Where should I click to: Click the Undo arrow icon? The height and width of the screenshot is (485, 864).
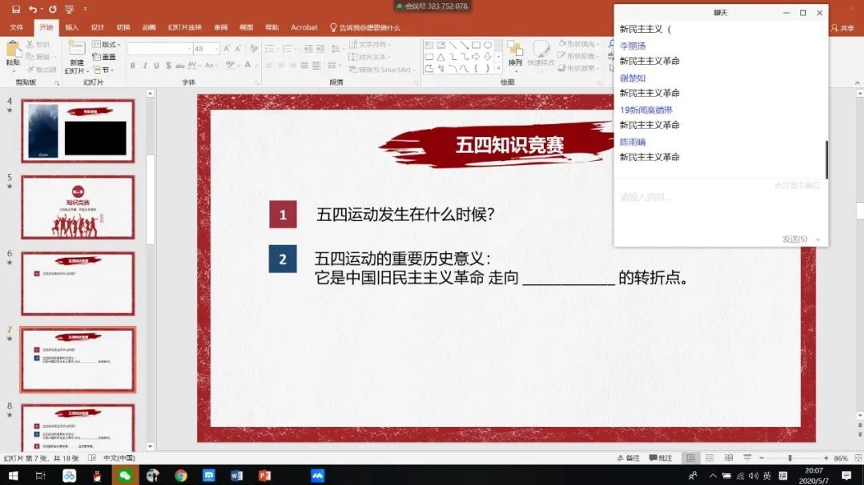33,9
